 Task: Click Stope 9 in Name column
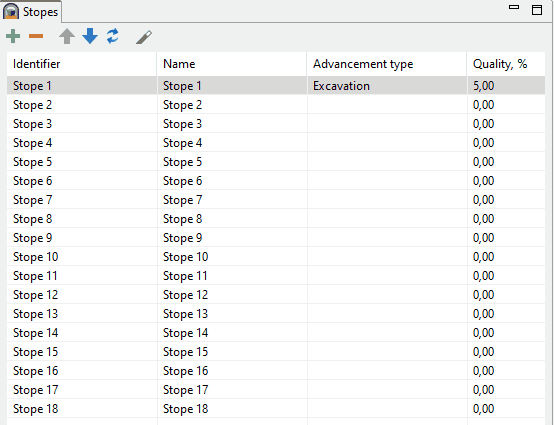[x=232, y=238]
